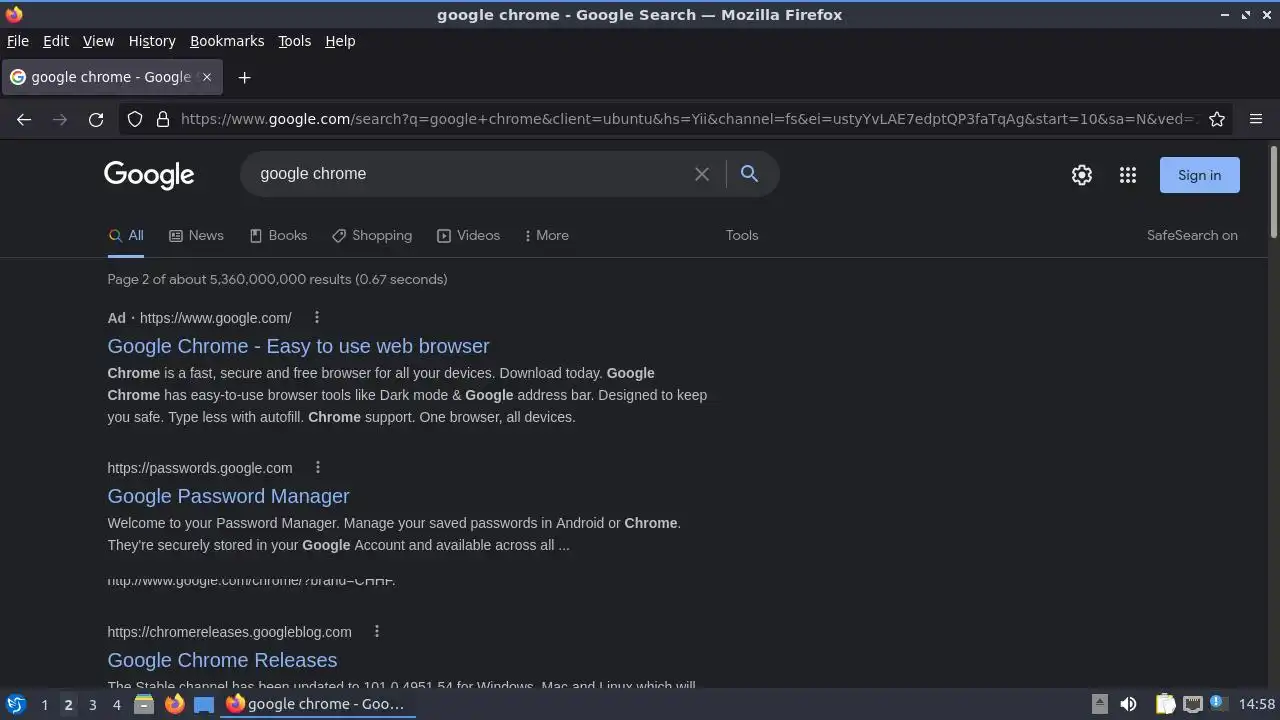Open Google Password Manager result
The image size is (1280, 720).
(228, 496)
